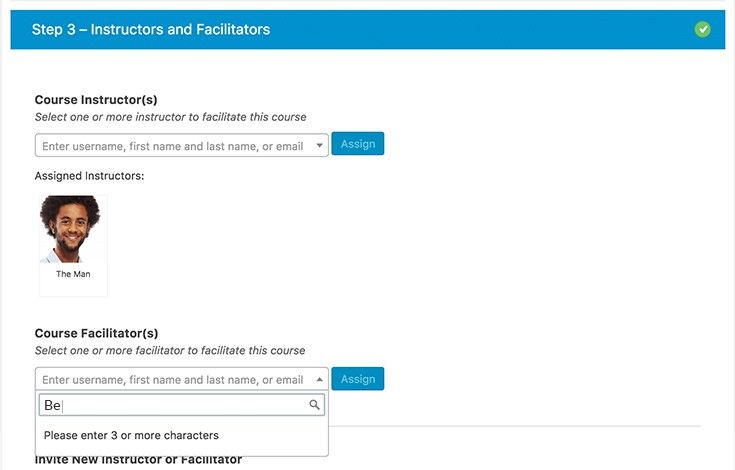Click the 'Course Facilitator(s)' label
The image size is (735, 470).
click(97, 333)
